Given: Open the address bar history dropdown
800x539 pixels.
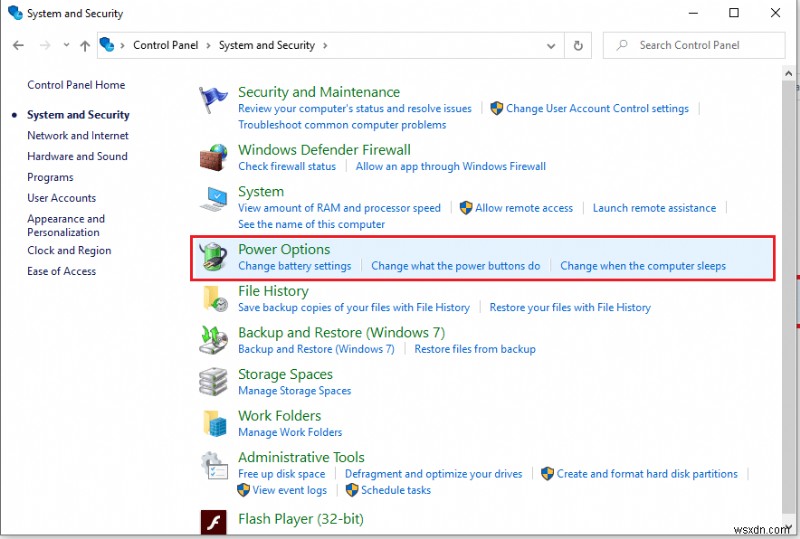Looking at the screenshot, I should [x=551, y=45].
